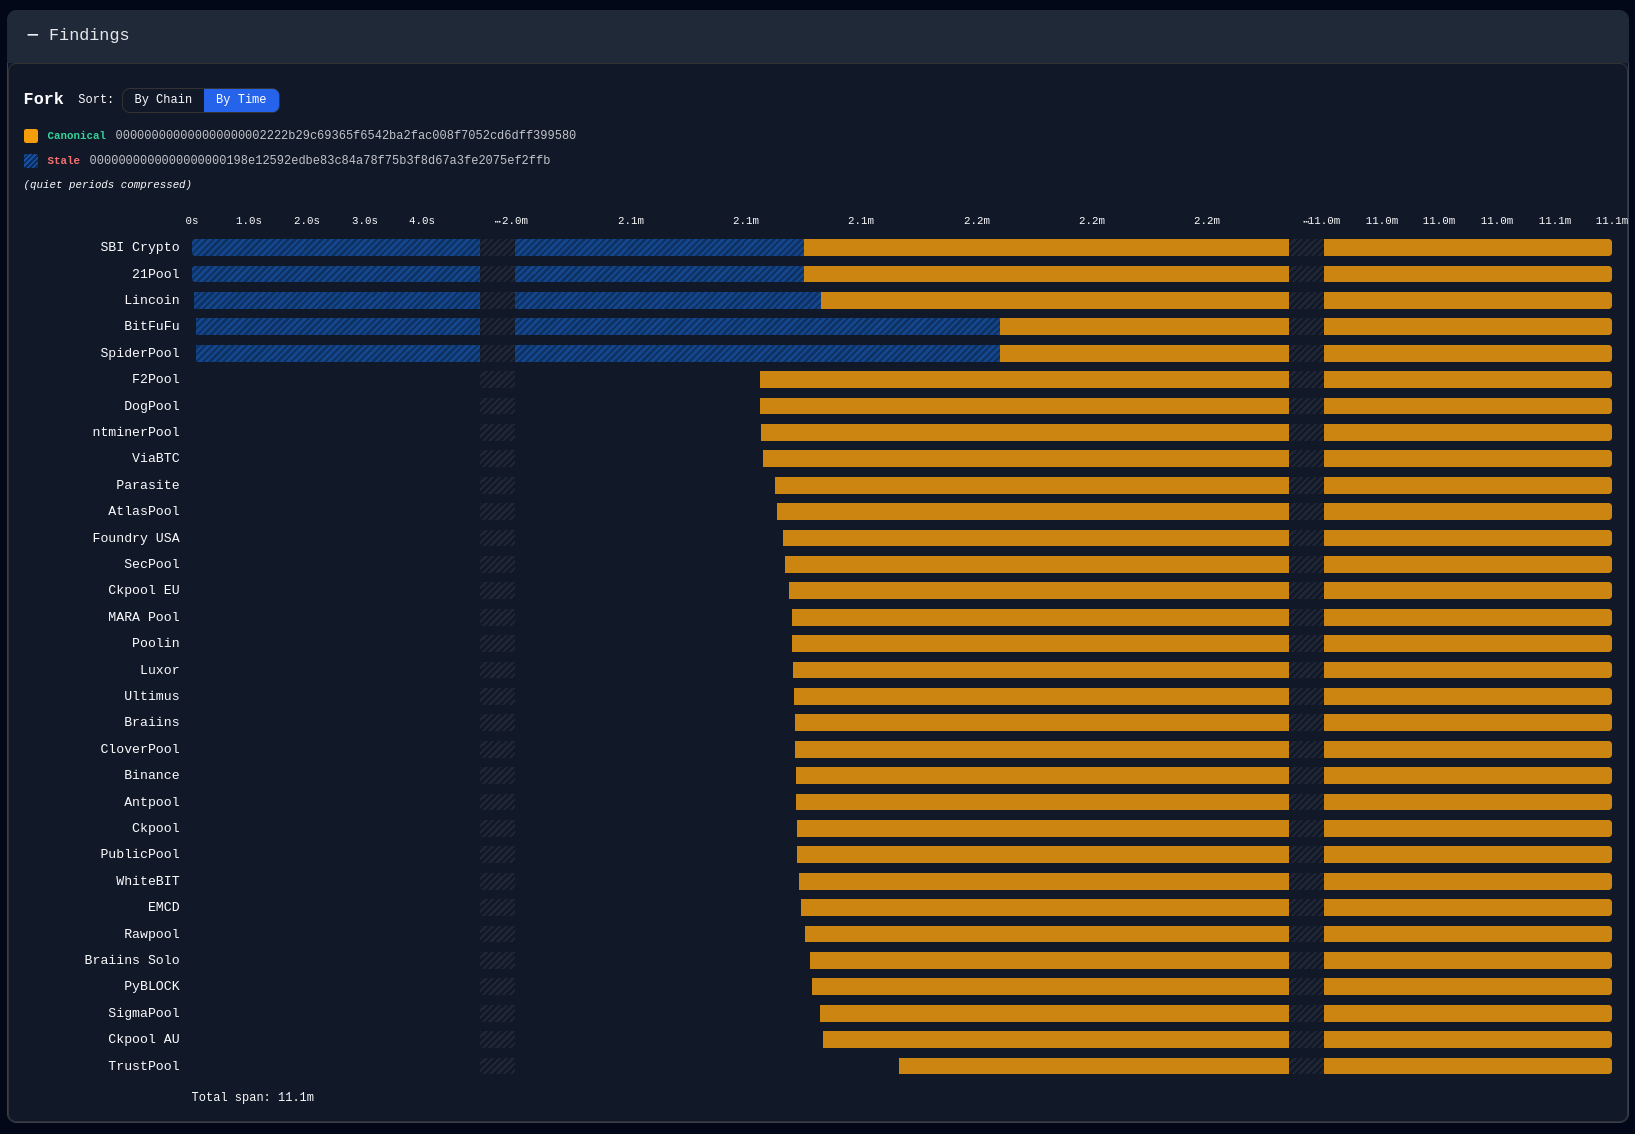
Task: Click the 0s time axis tick
Action: pyautogui.click(x=192, y=221)
